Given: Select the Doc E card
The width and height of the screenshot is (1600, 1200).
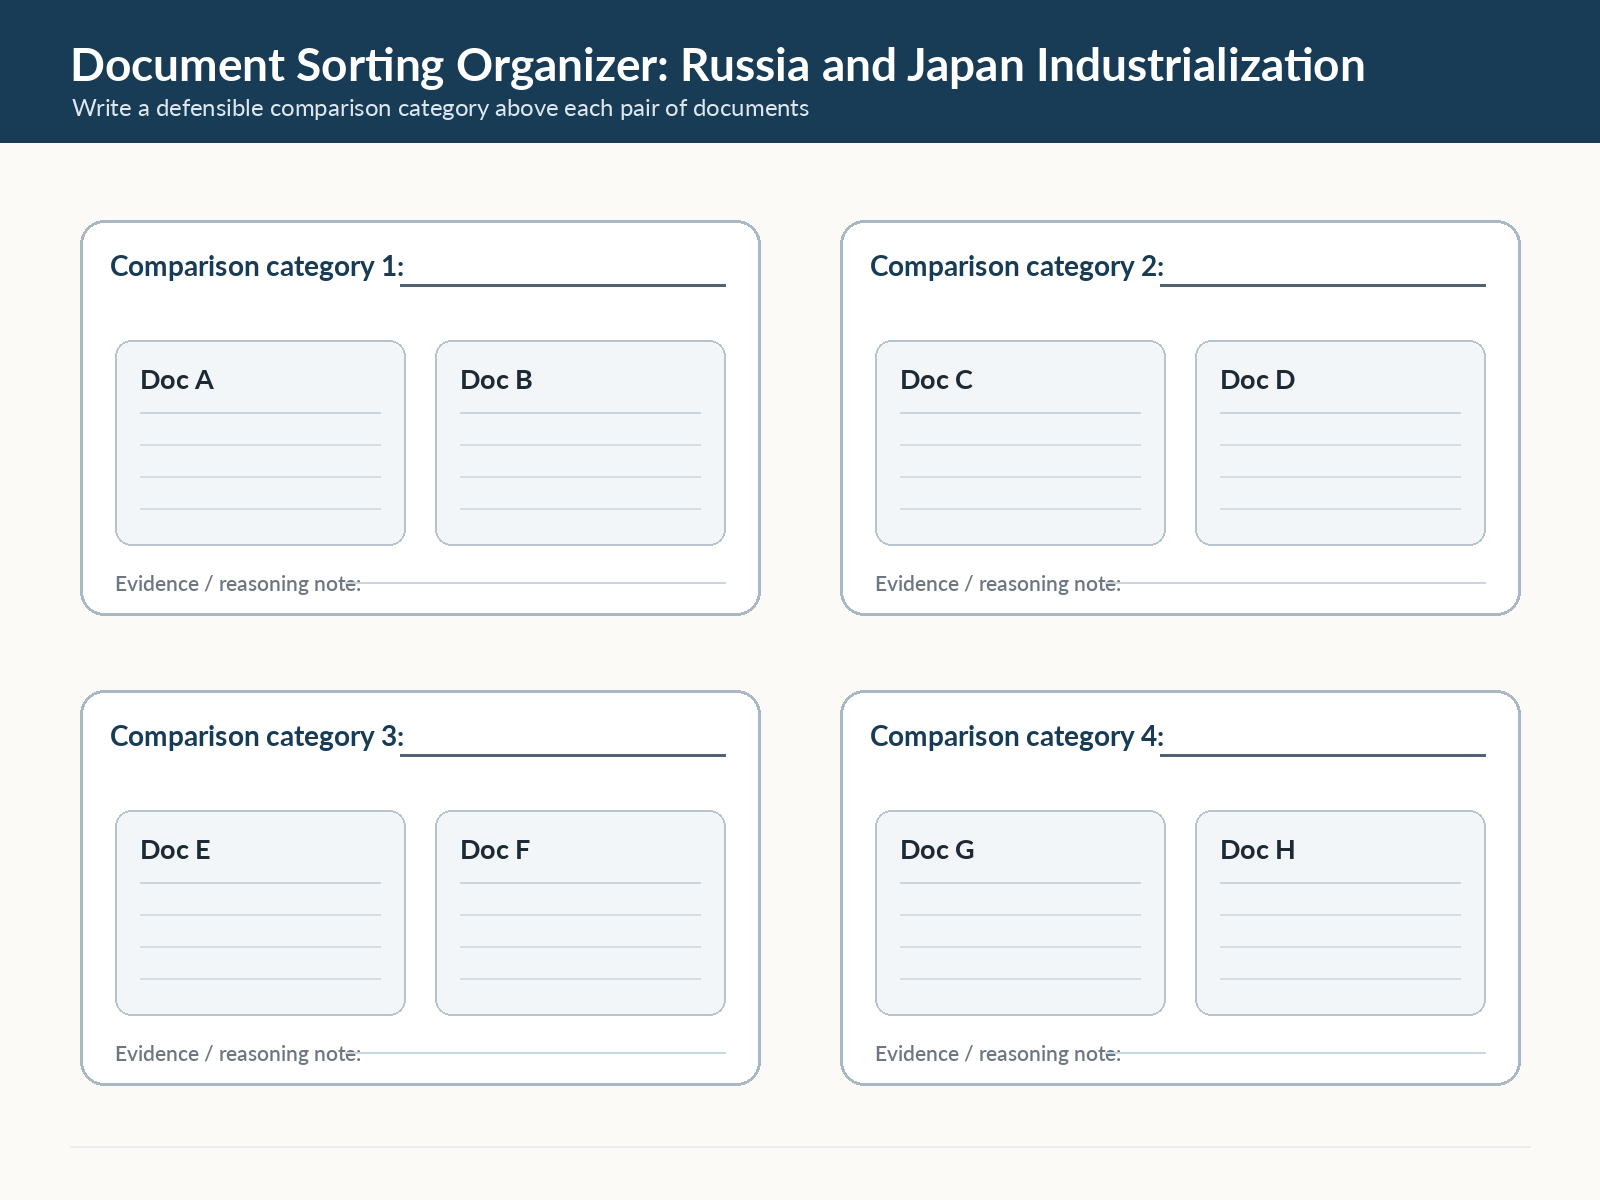Looking at the screenshot, I should pyautogui.click(x=260, y=913).
